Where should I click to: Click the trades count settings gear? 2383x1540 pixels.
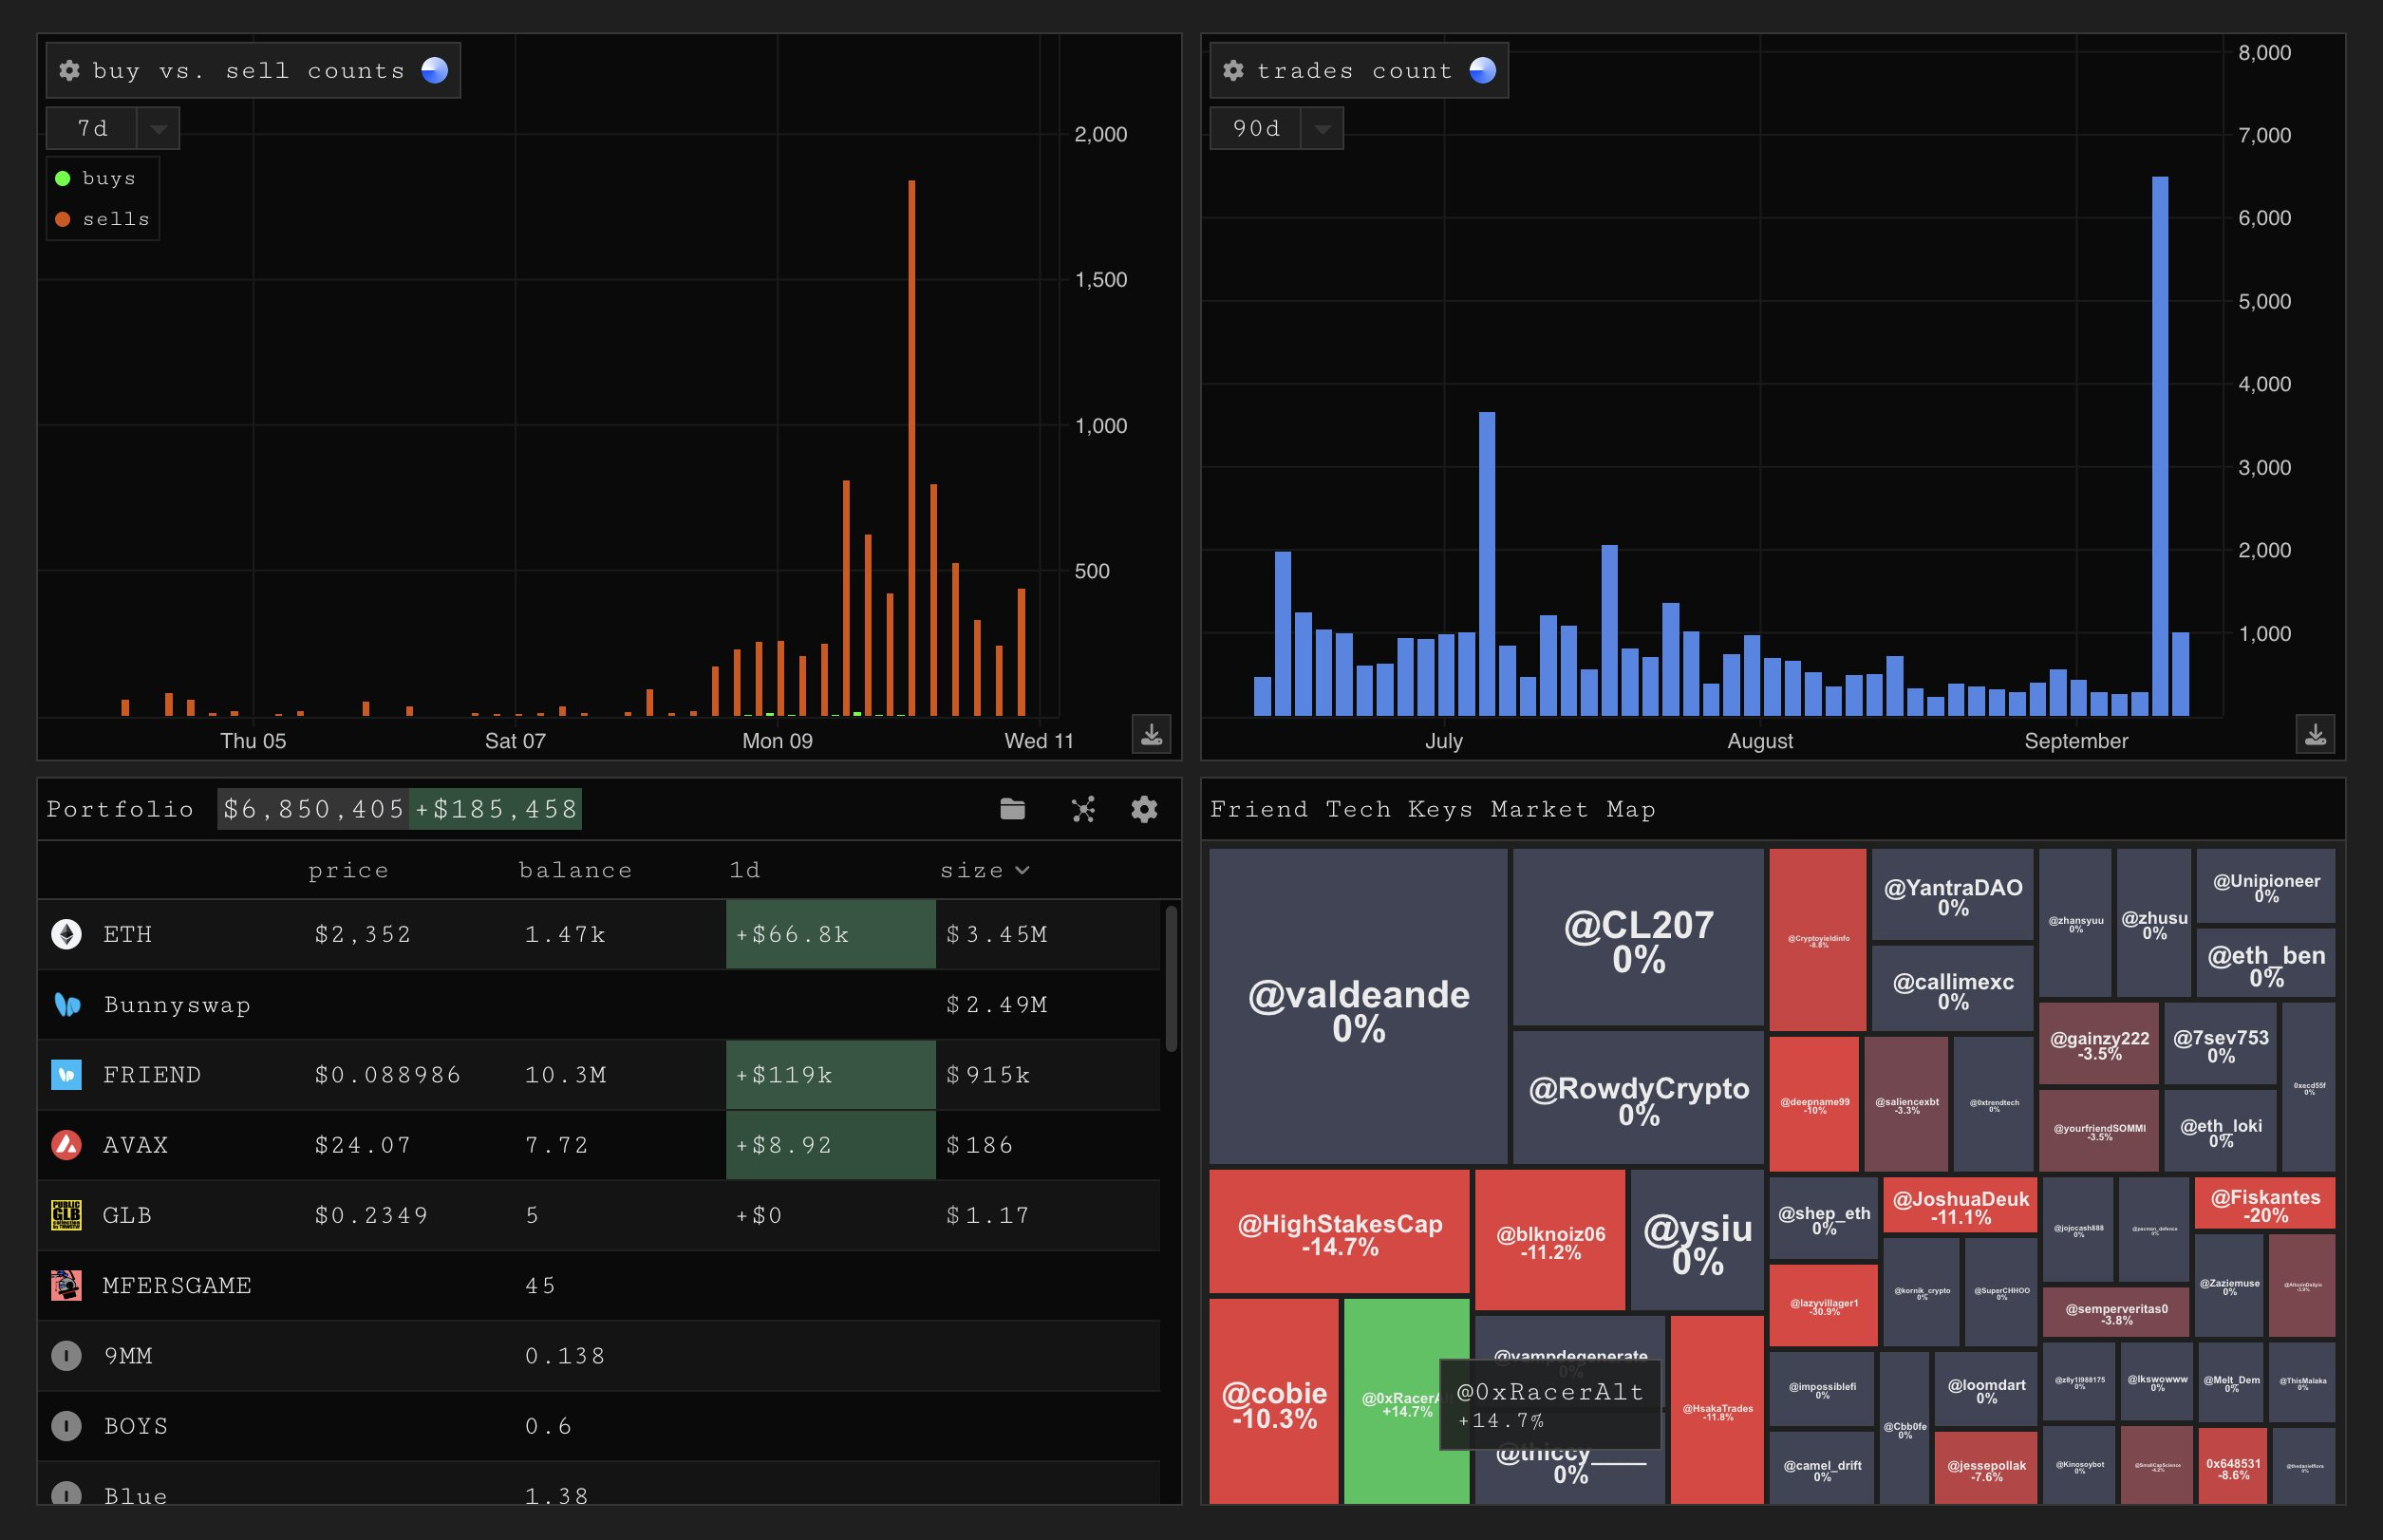click(1233, 70)
